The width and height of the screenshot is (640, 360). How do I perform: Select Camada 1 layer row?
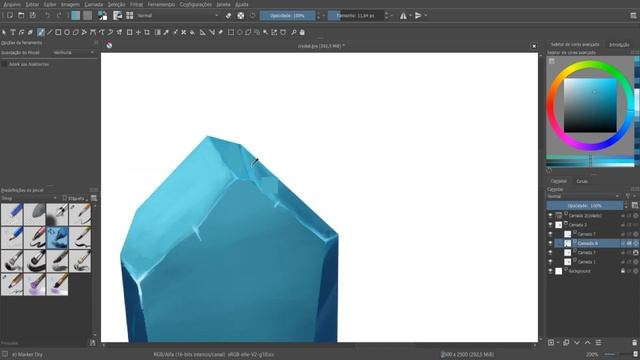pos(592,262)
